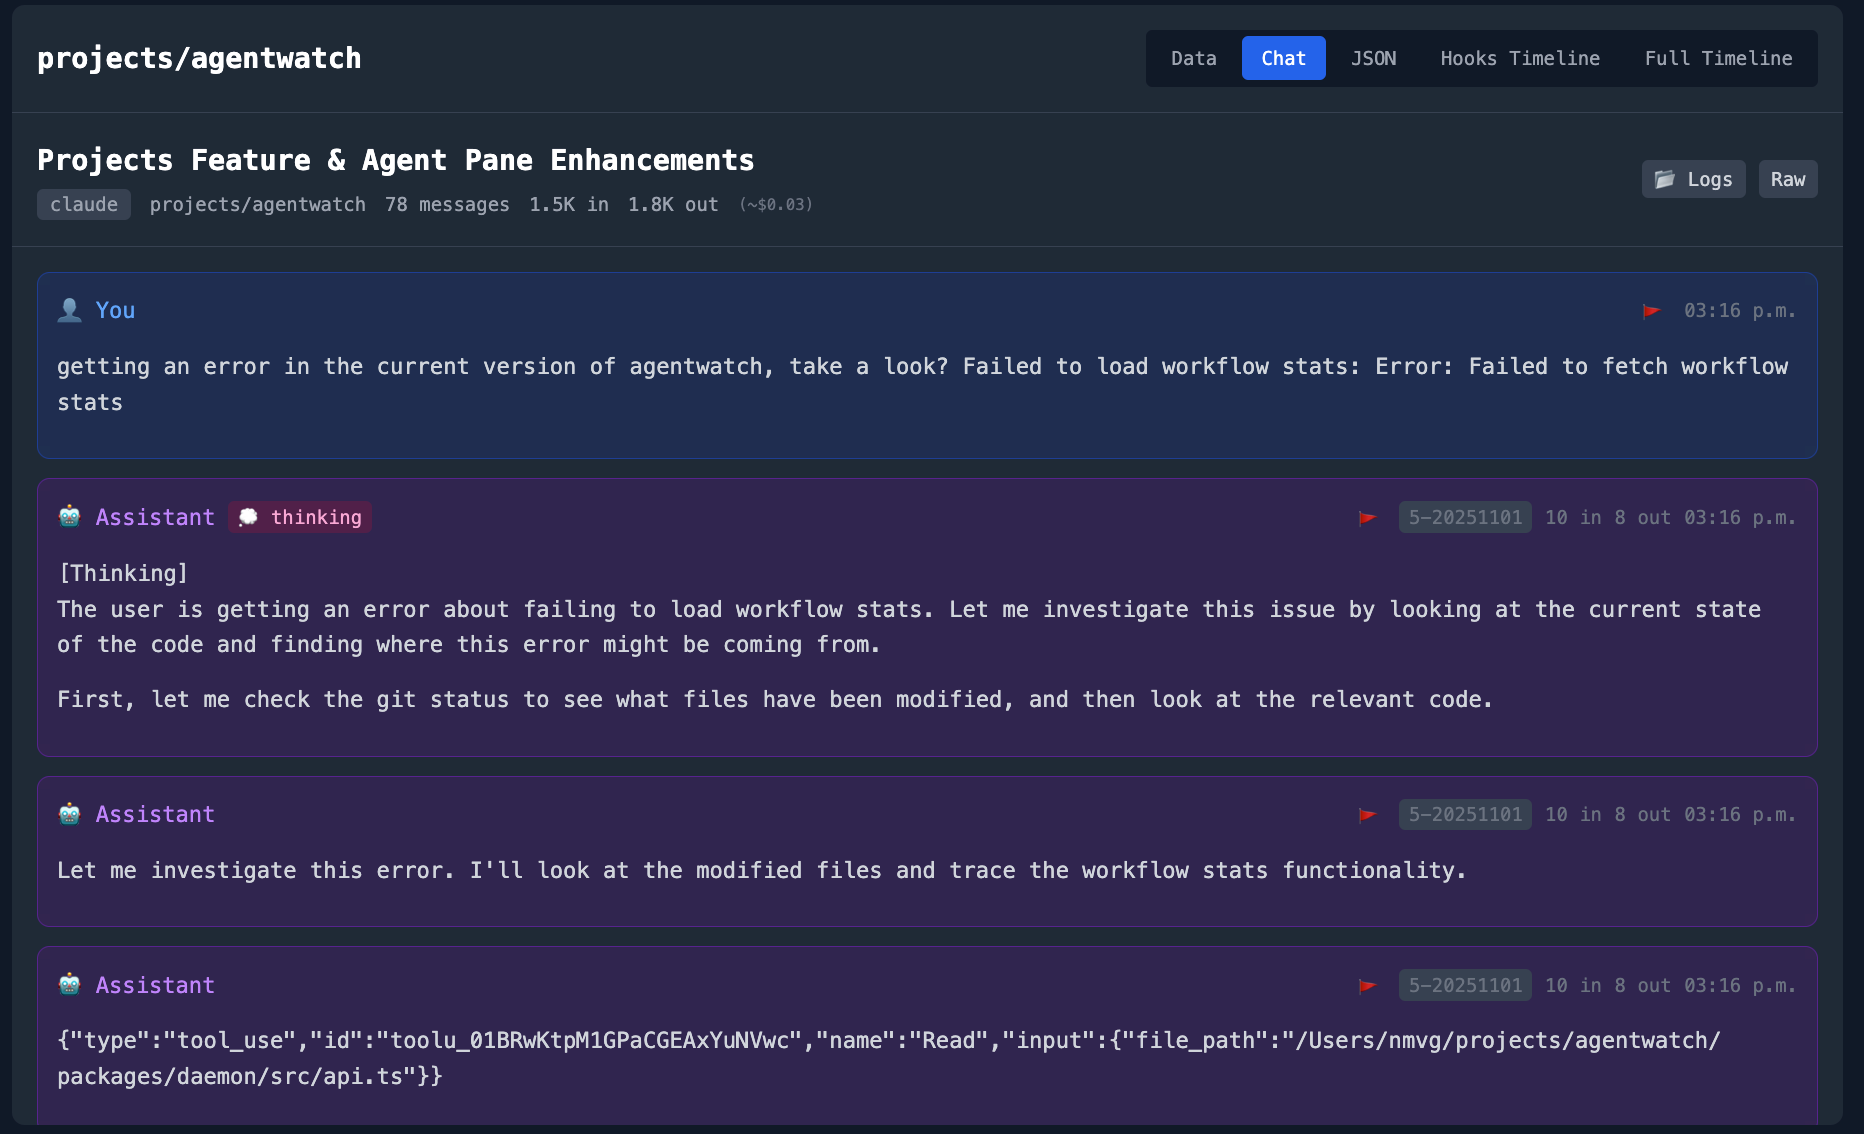The width and height of the screenshot is (1864, 1134).
Task: Click model tag 5-20251101 on 'Let me investigate' message
Action: point(1465,814)
